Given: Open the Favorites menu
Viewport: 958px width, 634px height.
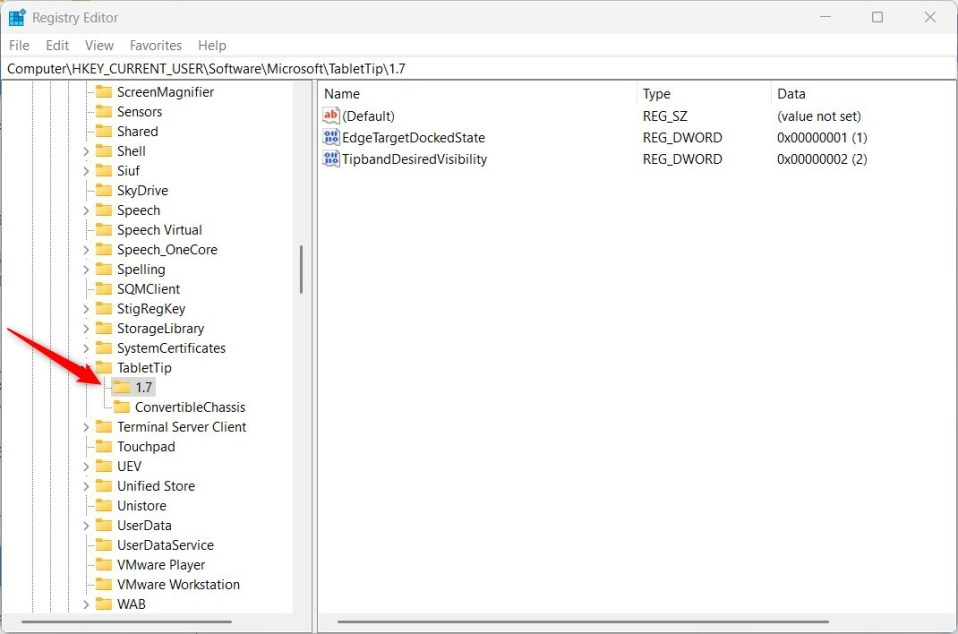Looking at the screenshot, I should (x=155, y=45).
